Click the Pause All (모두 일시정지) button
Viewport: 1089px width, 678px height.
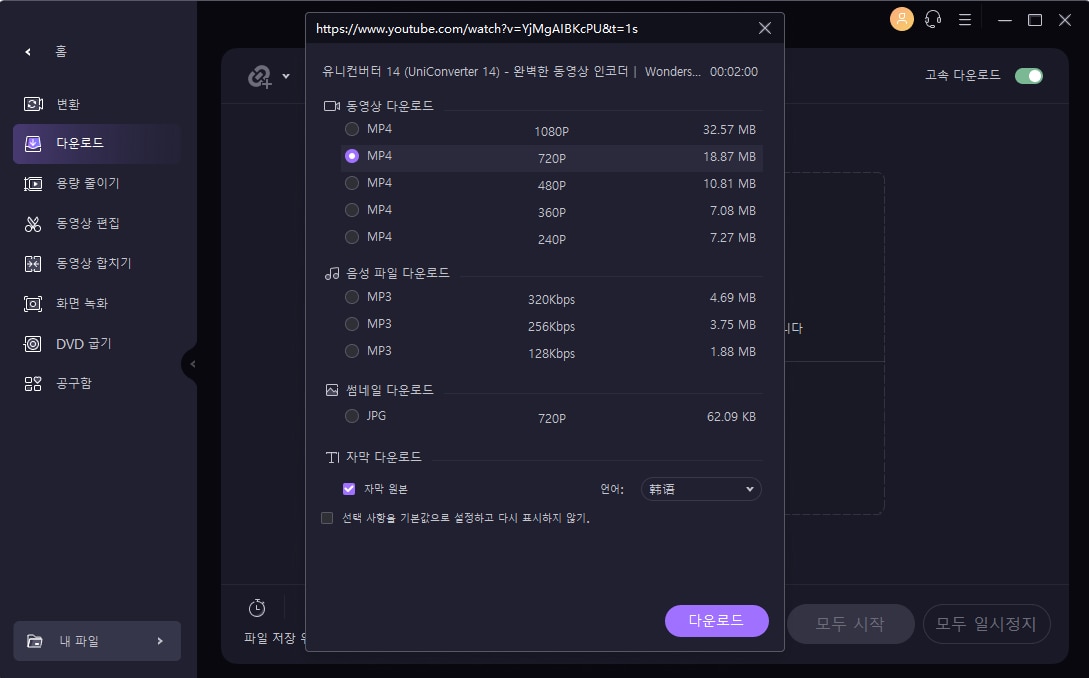[x=986, y=624]
